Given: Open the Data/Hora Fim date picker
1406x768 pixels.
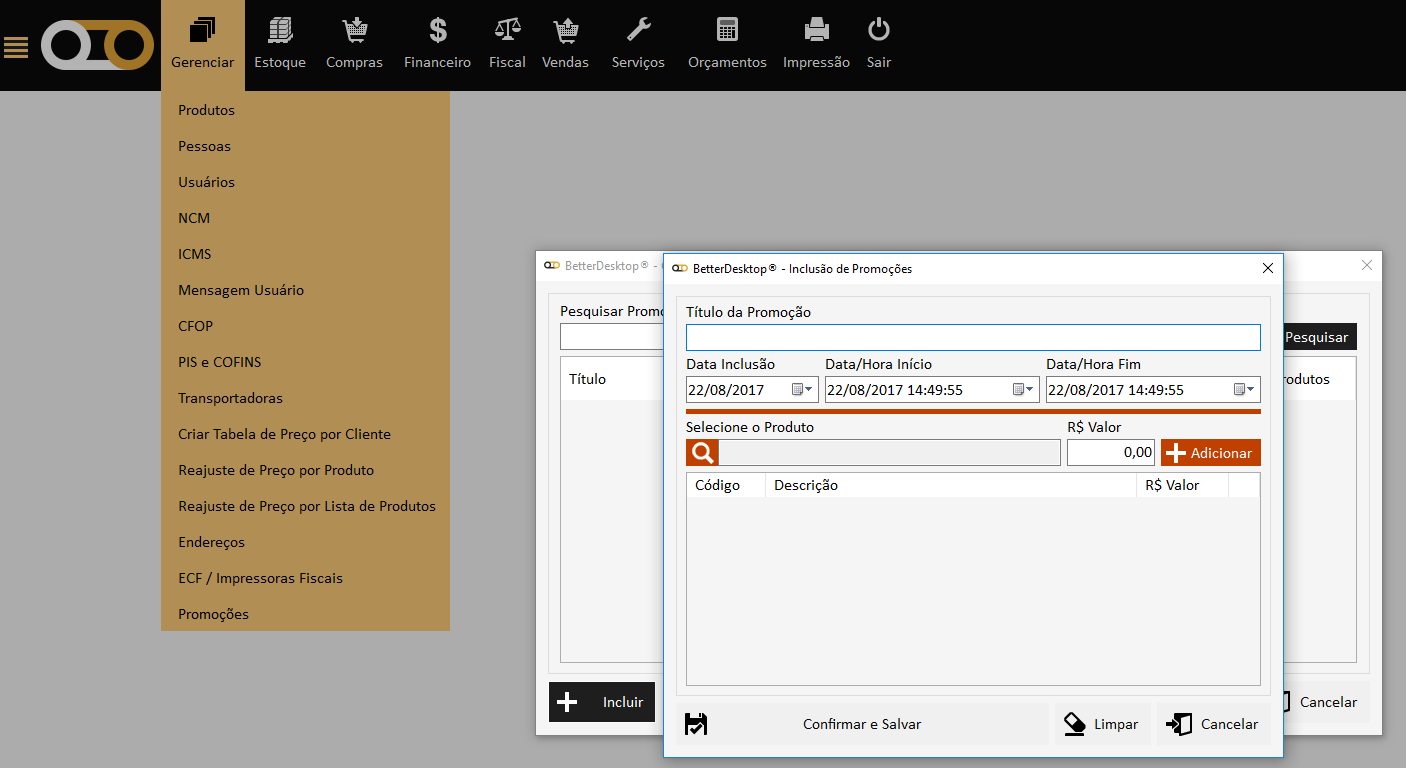Looking at the screenshot, I should pos(1245,390).
